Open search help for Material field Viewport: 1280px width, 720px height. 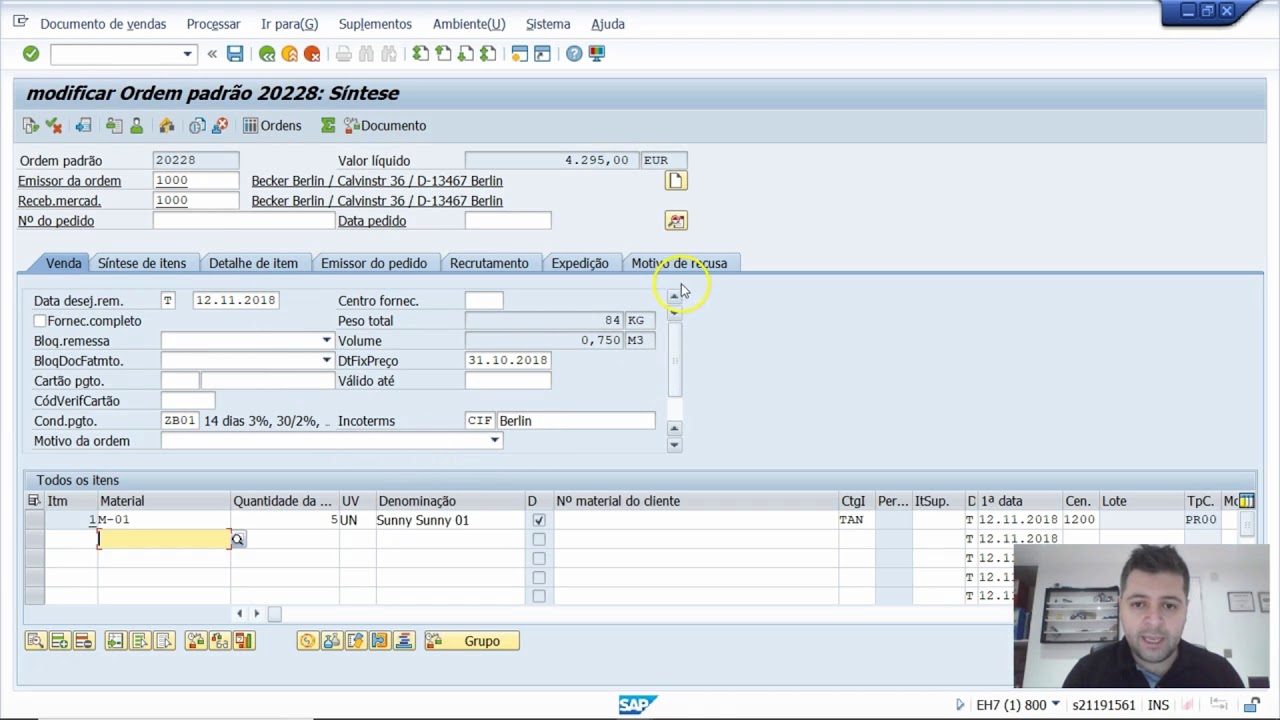click(x=237, y=540)
